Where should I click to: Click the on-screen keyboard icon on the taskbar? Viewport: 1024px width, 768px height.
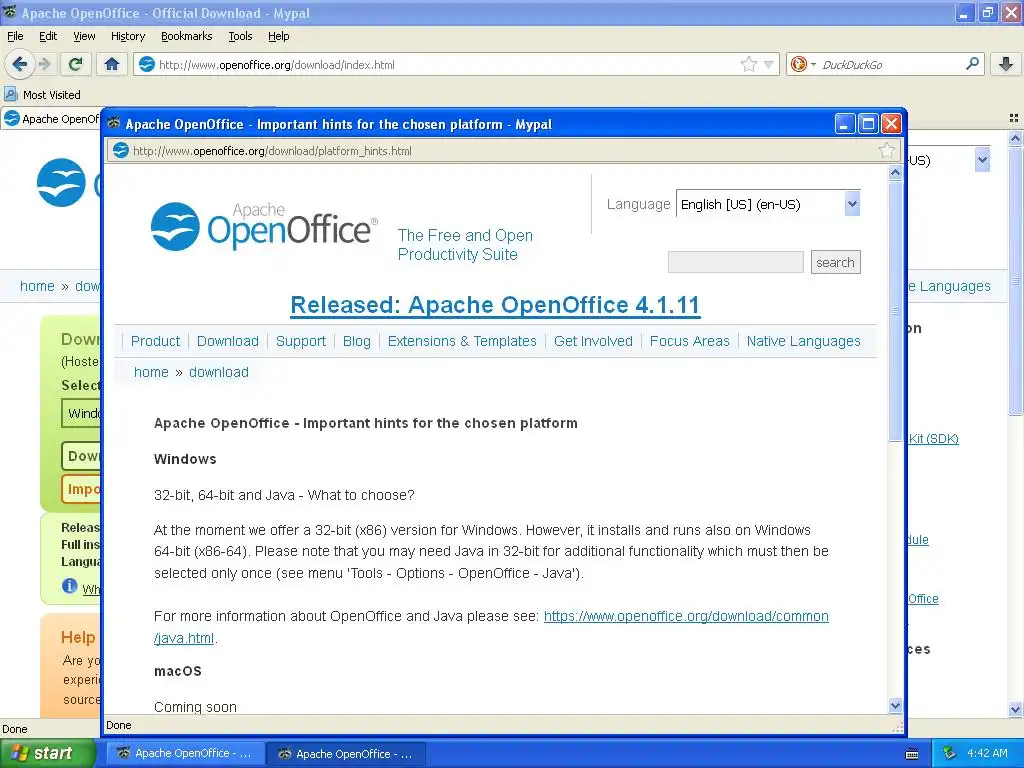tap(912, 754)
